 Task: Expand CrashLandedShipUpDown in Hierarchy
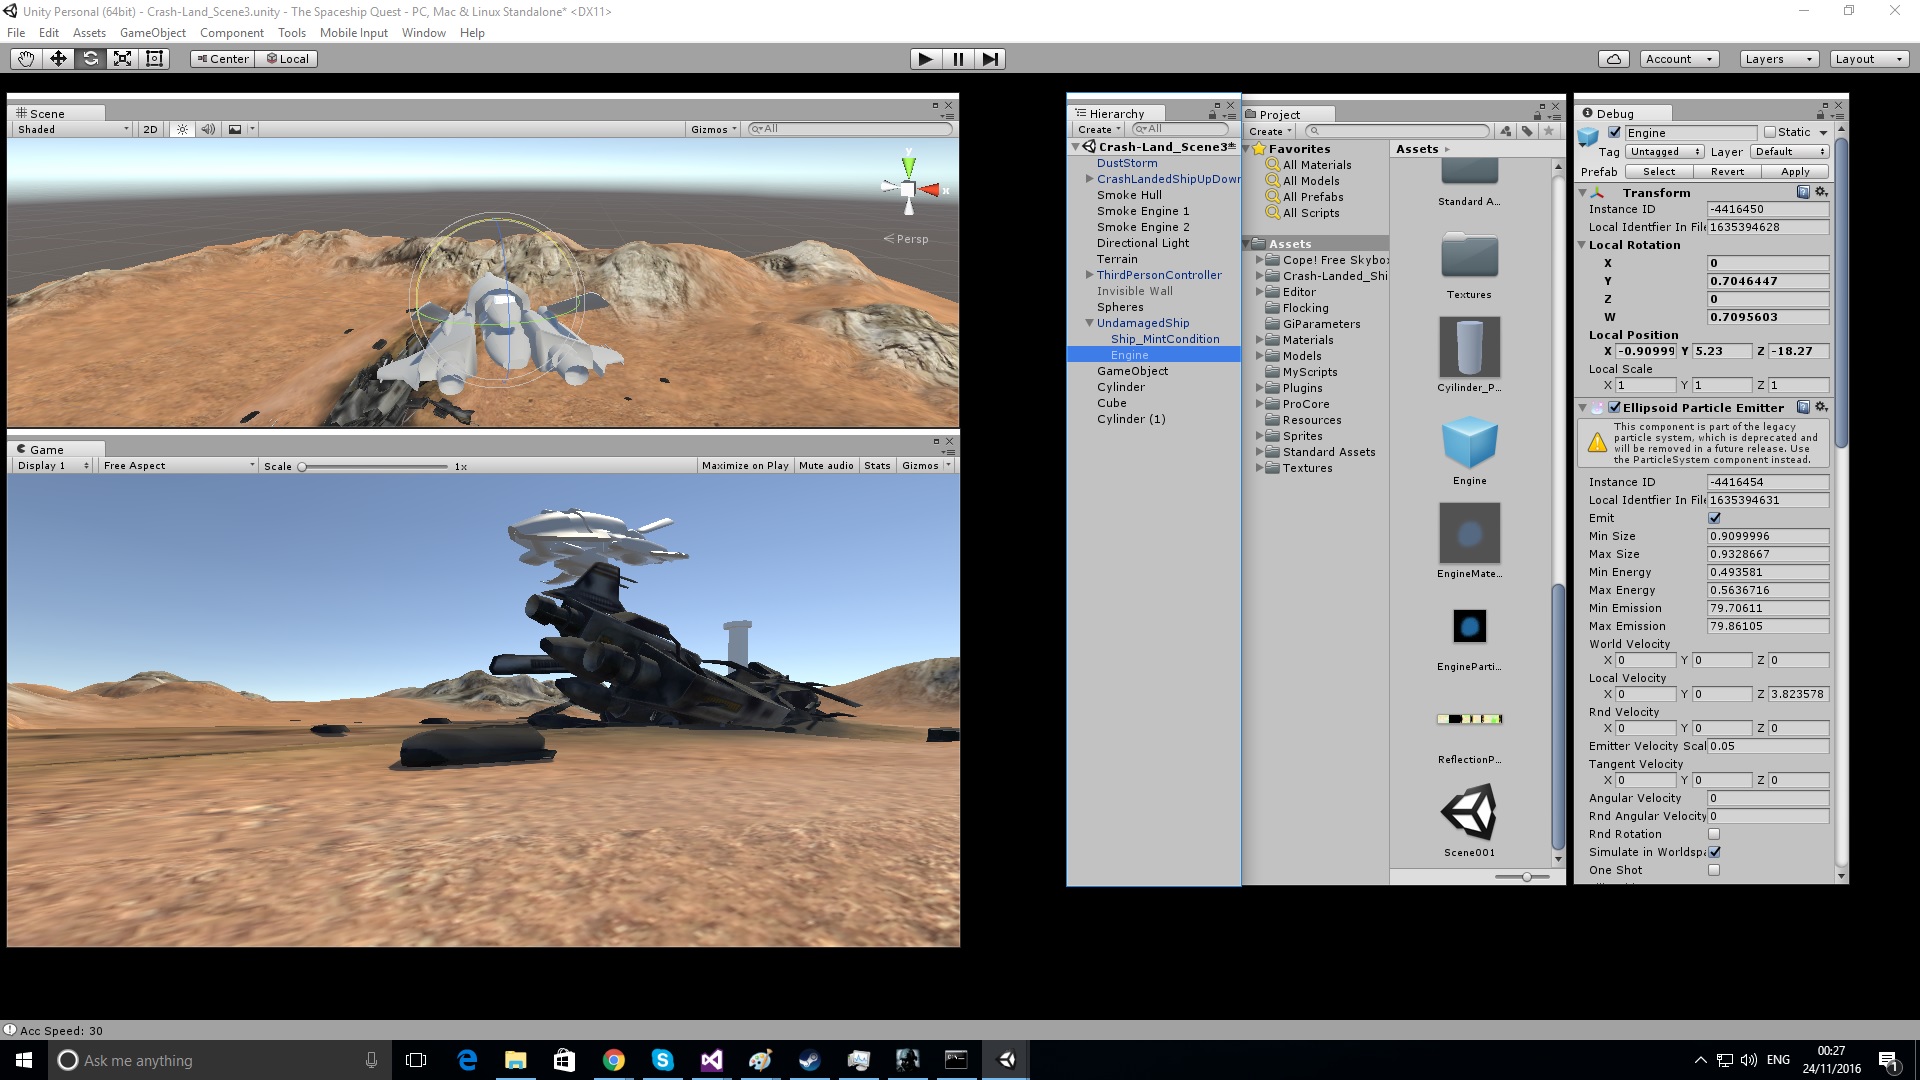coord(1090,179)
